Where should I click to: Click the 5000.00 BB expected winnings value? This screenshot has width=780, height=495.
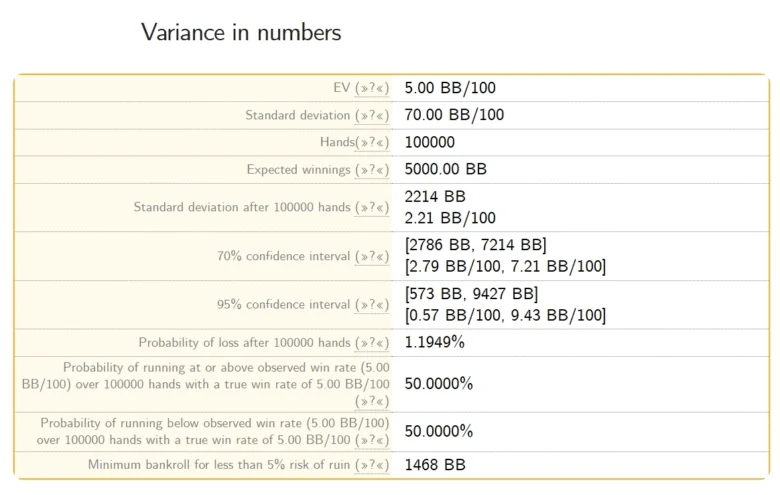coord(445,169)
